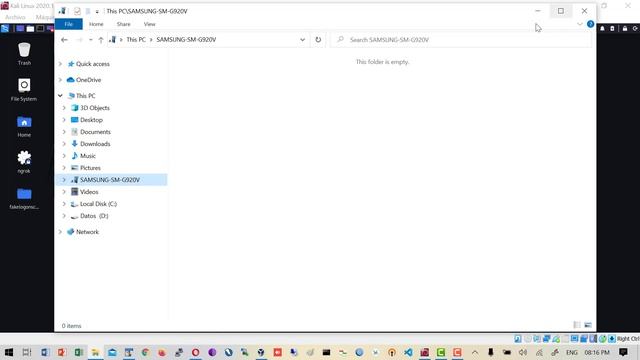The width and height of the screenshot is (640, 360).
Task: Open Pictures in the sidebar
Action: coord(90,168)
